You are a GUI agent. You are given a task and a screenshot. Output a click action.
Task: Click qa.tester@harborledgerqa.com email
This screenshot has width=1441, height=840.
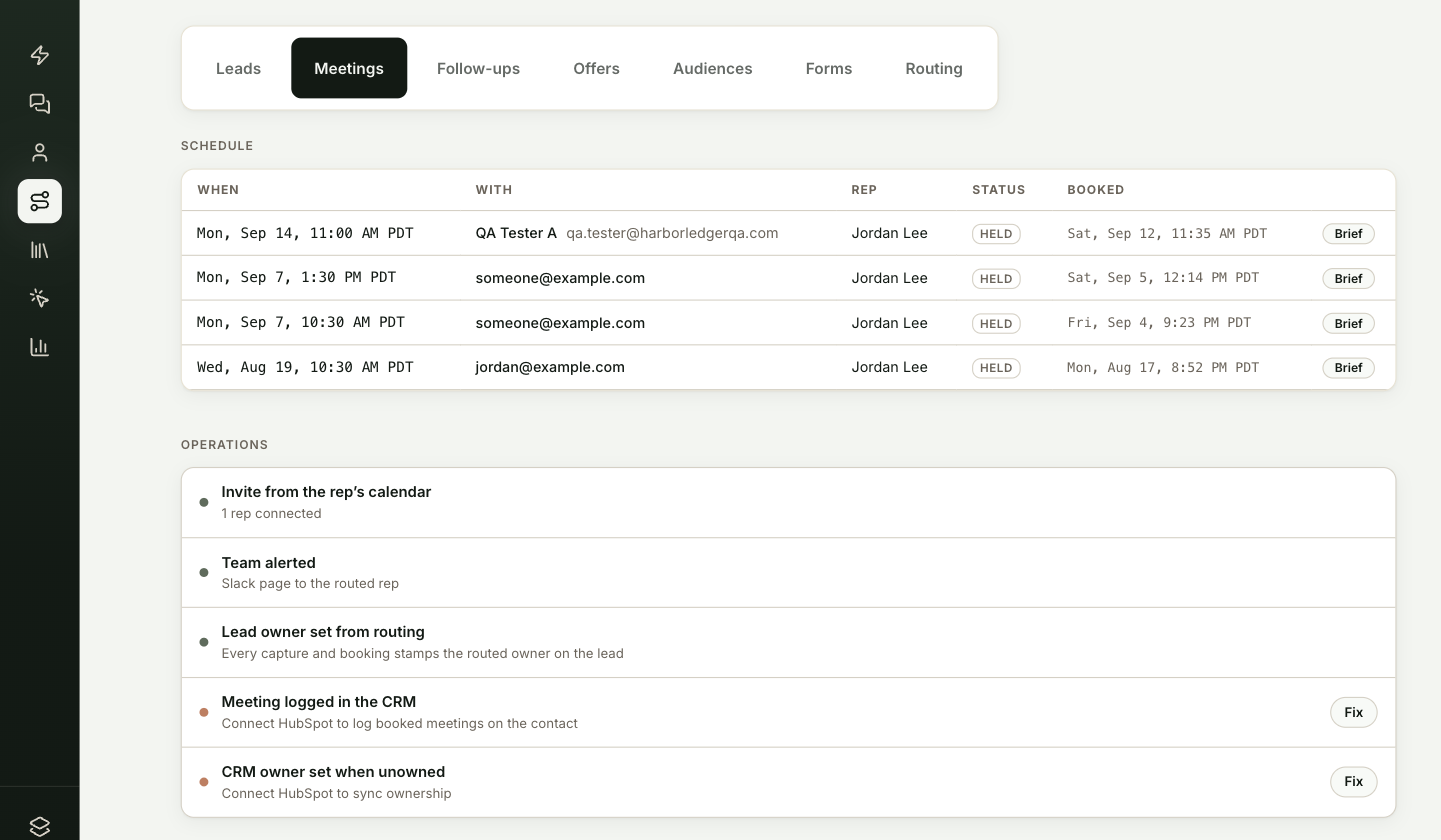pos(672,233)
